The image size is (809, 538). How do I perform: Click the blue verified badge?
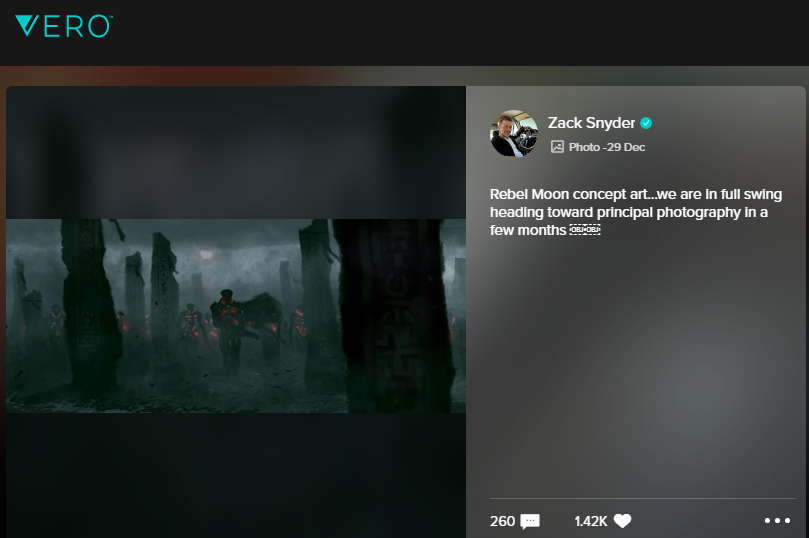pyautogui.click(x=647, y=123)
